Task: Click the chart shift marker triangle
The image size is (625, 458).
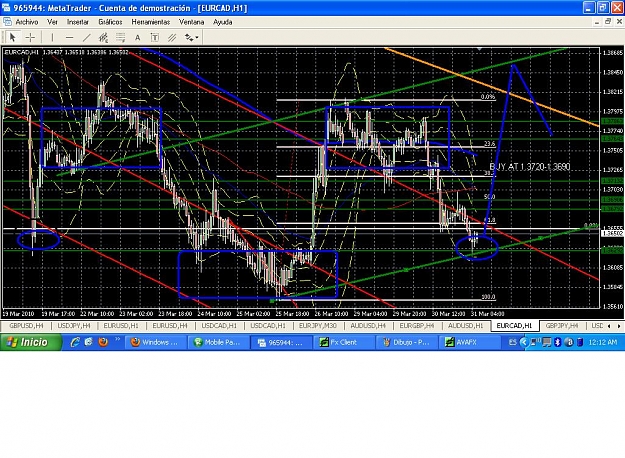Action: coord(480,49)
